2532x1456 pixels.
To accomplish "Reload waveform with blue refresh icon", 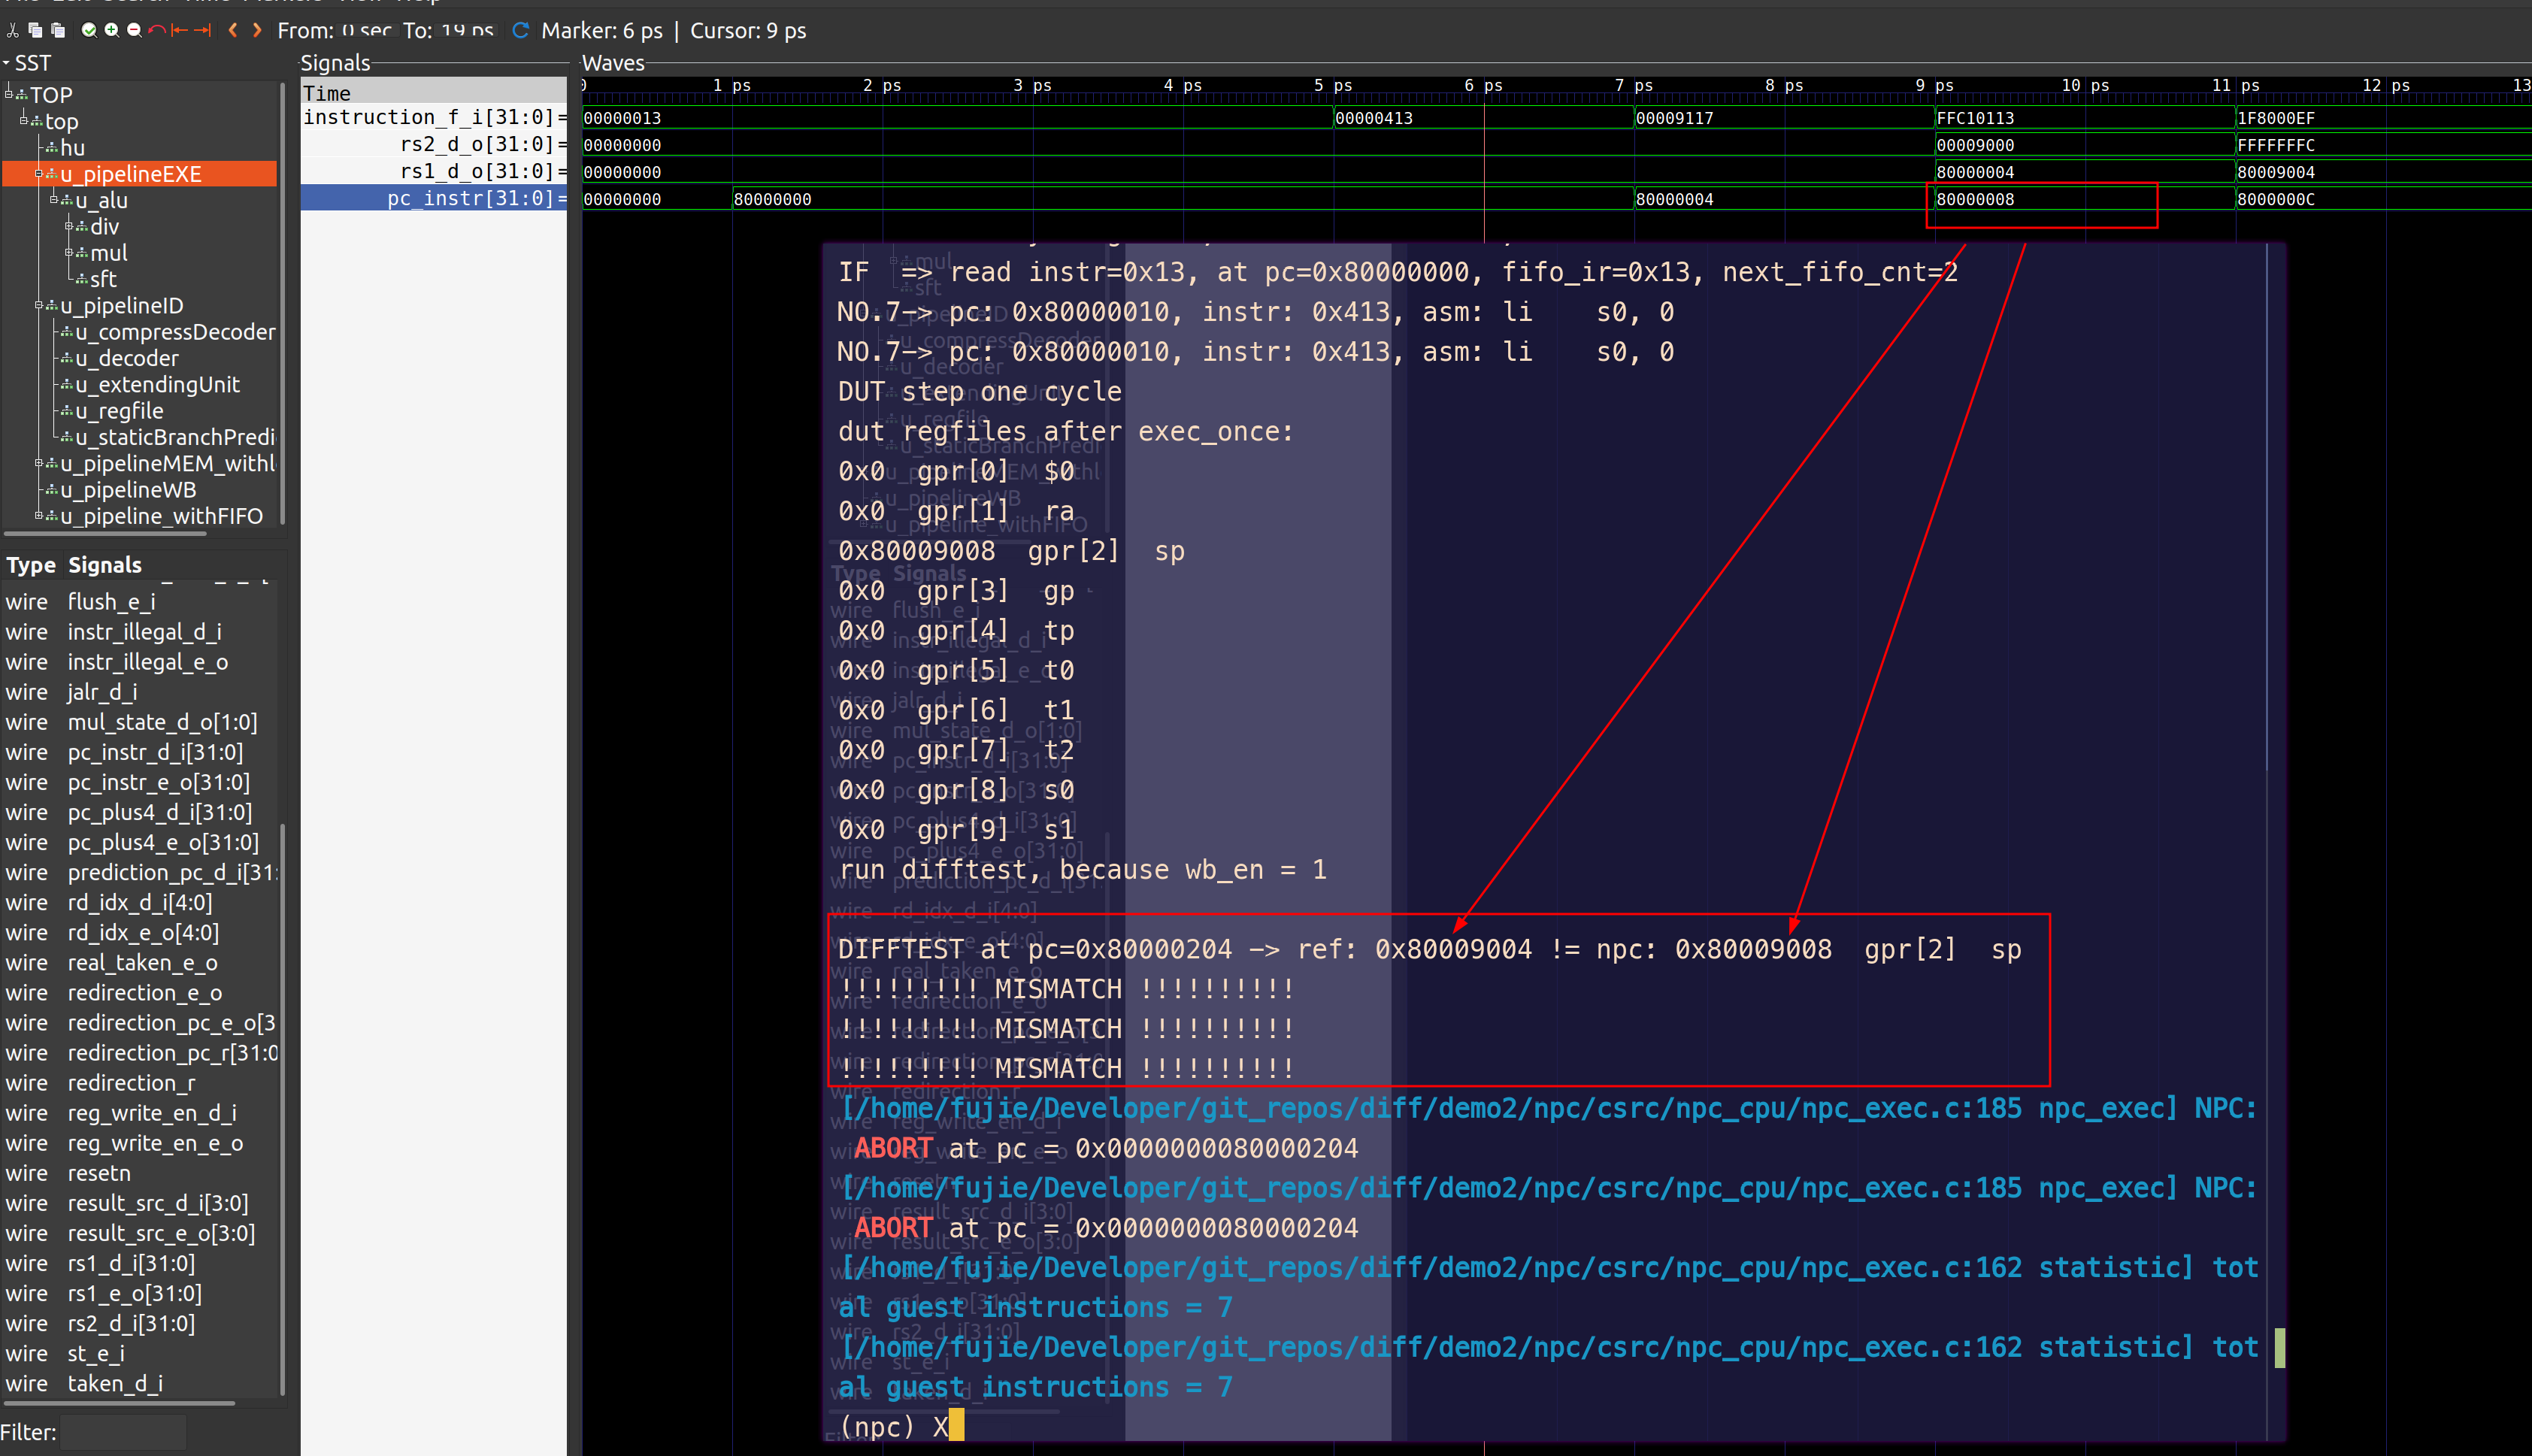I will click(x=520, y=30).
